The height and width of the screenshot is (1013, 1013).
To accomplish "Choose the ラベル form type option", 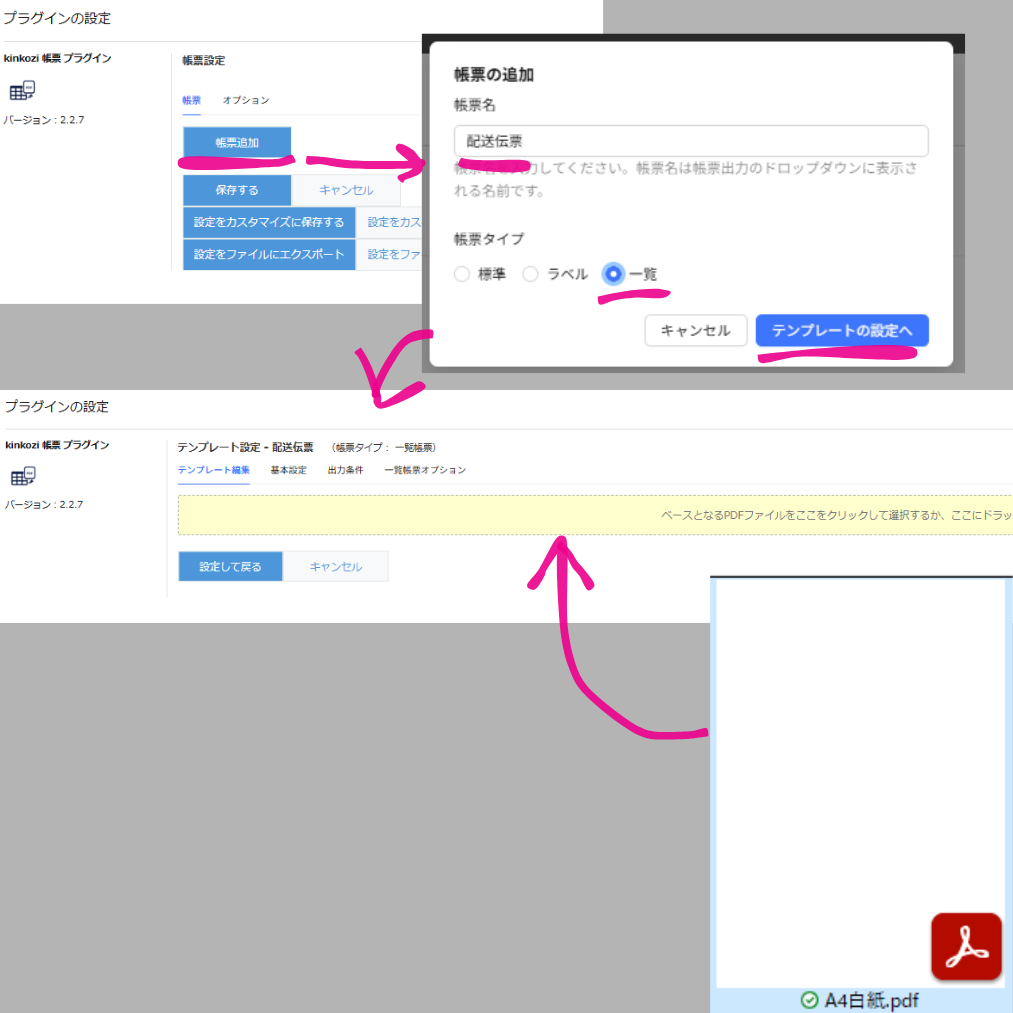I will (x=531, y=274).
